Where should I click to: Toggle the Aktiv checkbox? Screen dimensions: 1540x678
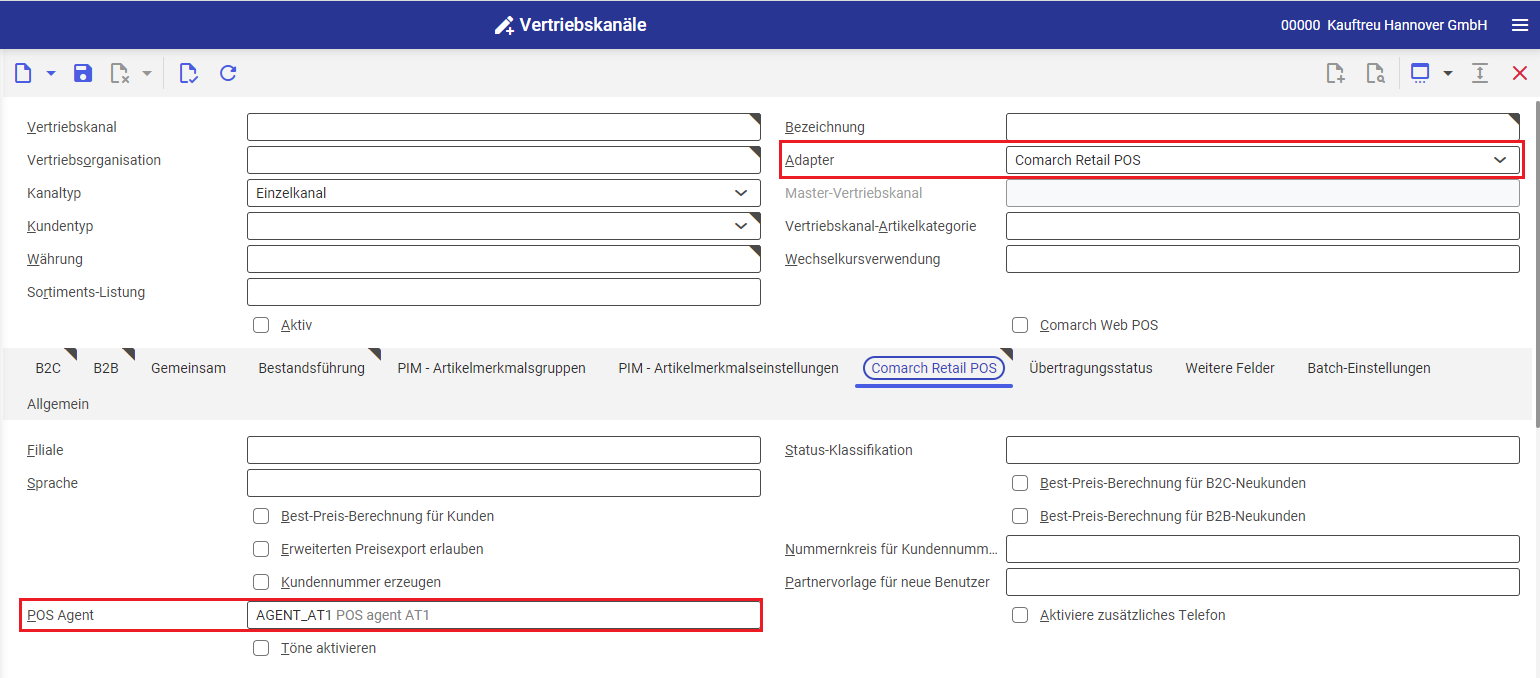pos(262,325)
